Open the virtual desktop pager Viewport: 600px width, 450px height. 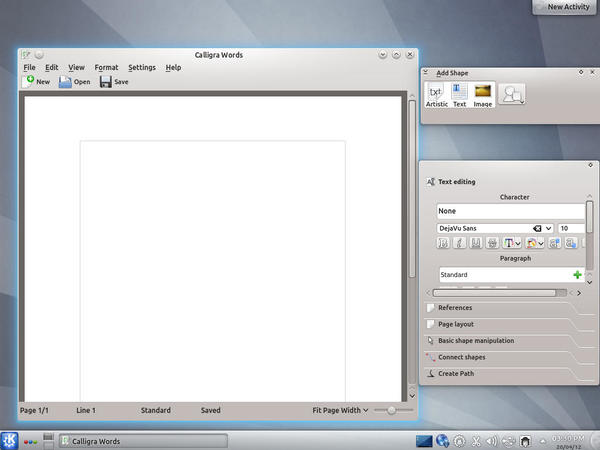48,441
